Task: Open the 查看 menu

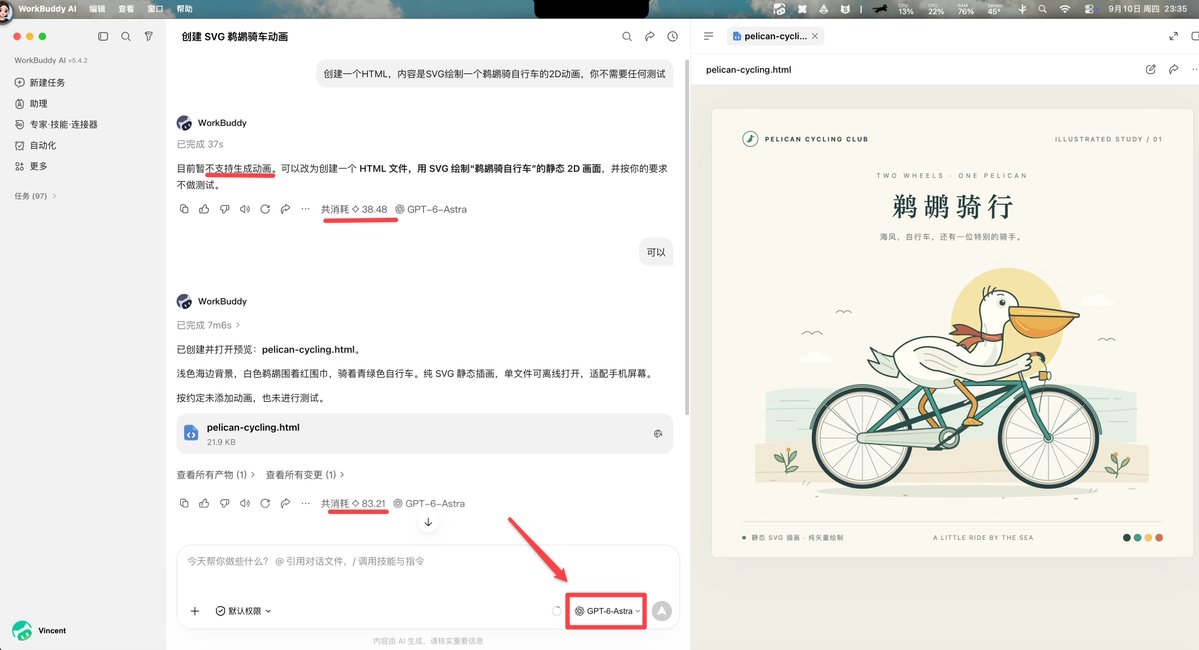Action: (x=127, y=9)
